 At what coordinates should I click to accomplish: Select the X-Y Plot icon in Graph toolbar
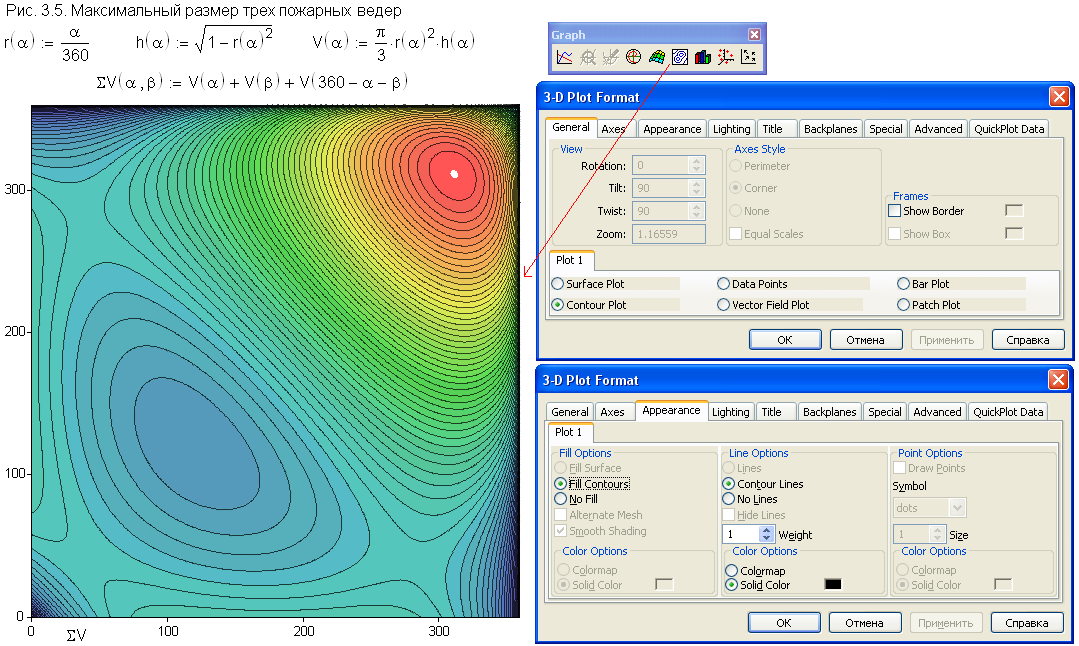pyautogui.click(x=564, y=57)
